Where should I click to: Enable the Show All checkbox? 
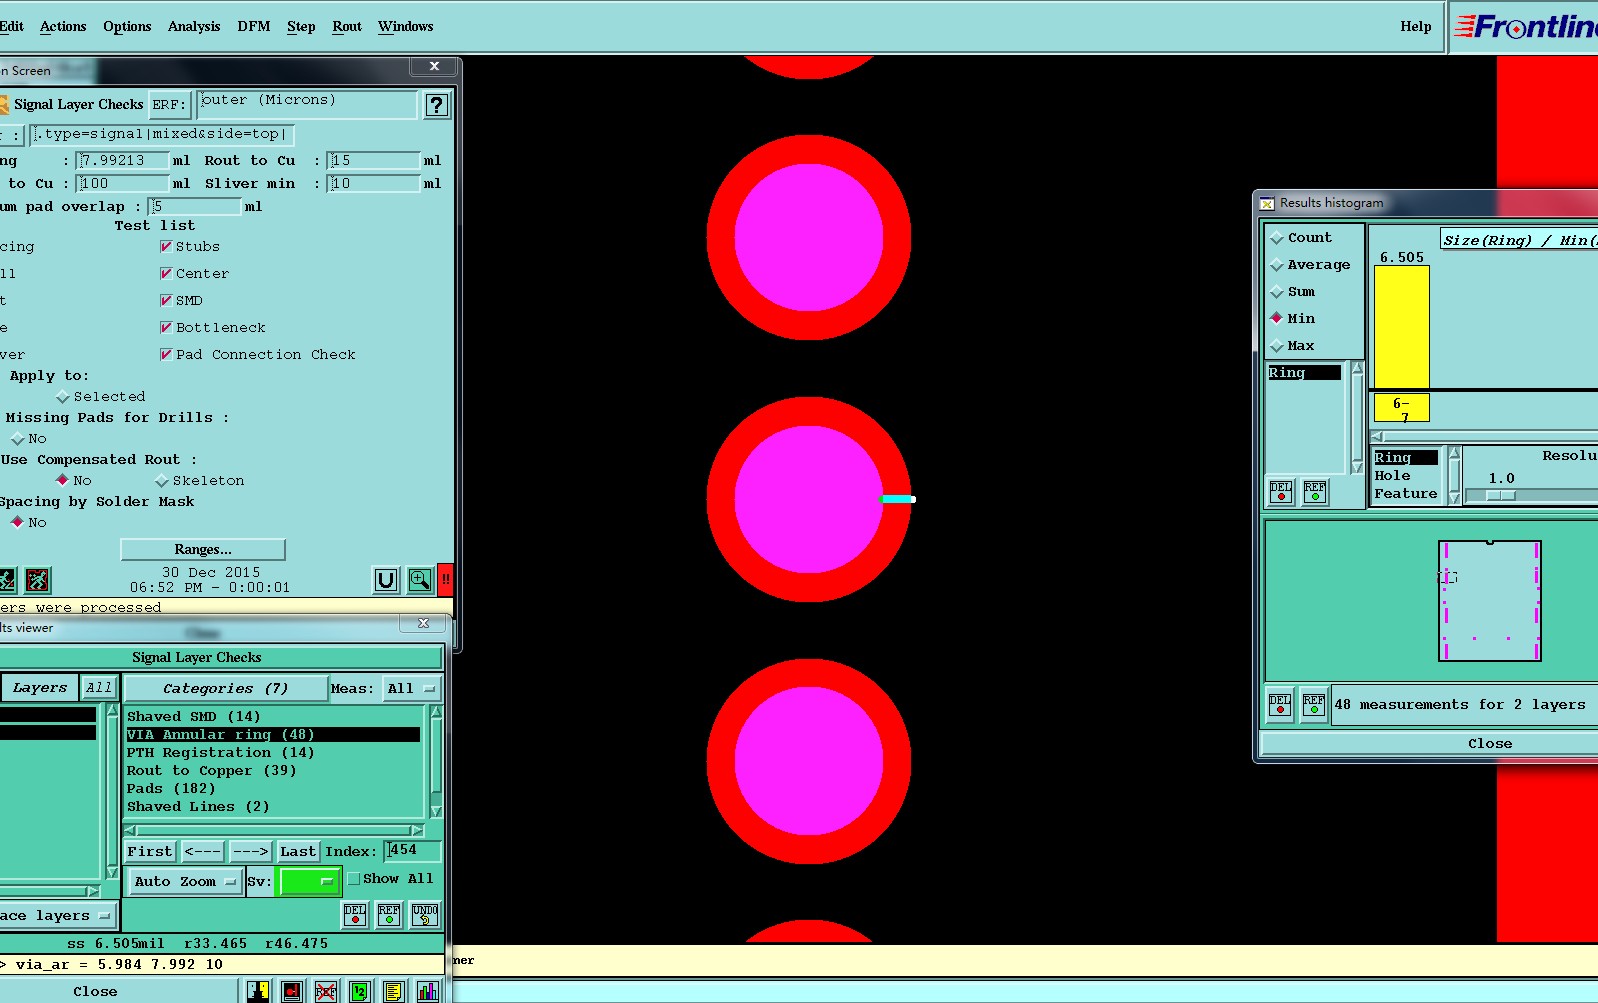click(353, 879)
